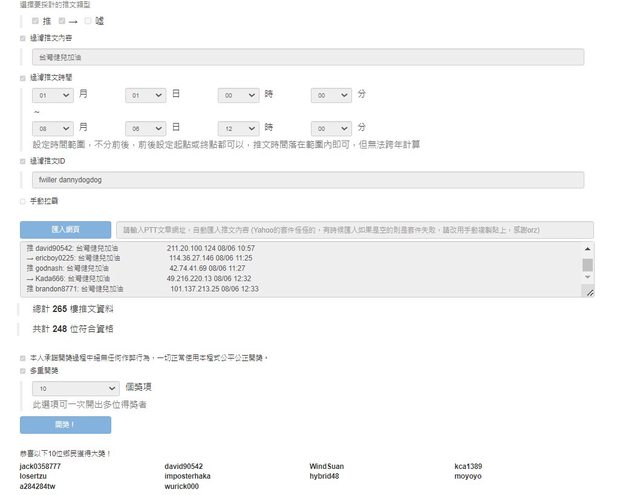Toggle the → arrow comment type checkbox

click(62, 20)
